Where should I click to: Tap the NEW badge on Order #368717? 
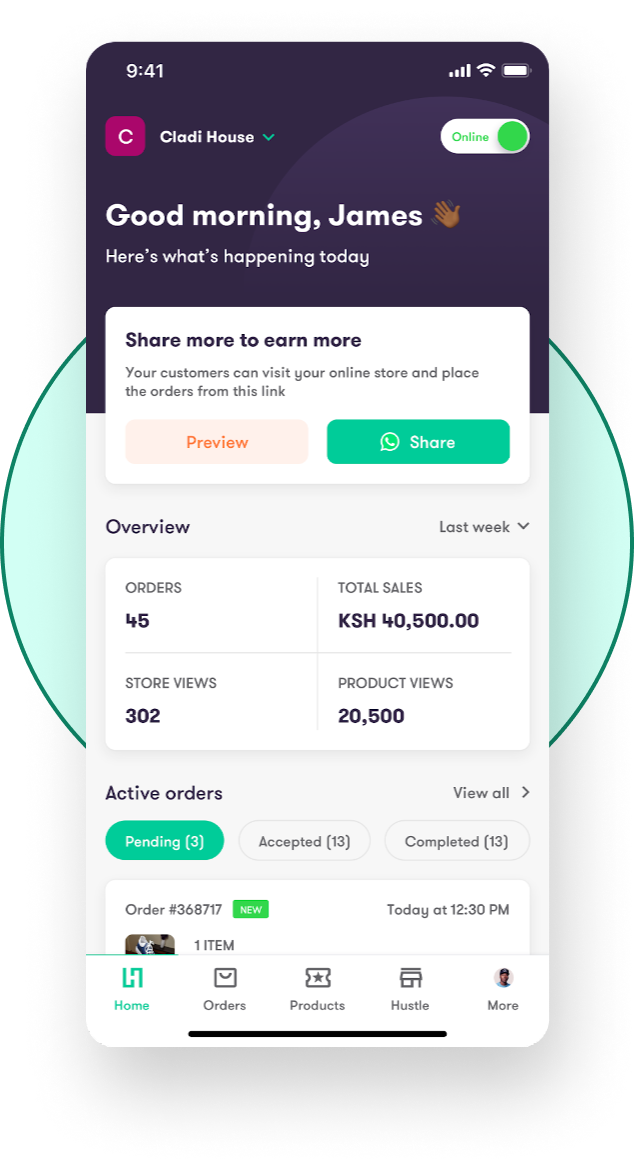(250, 910)
